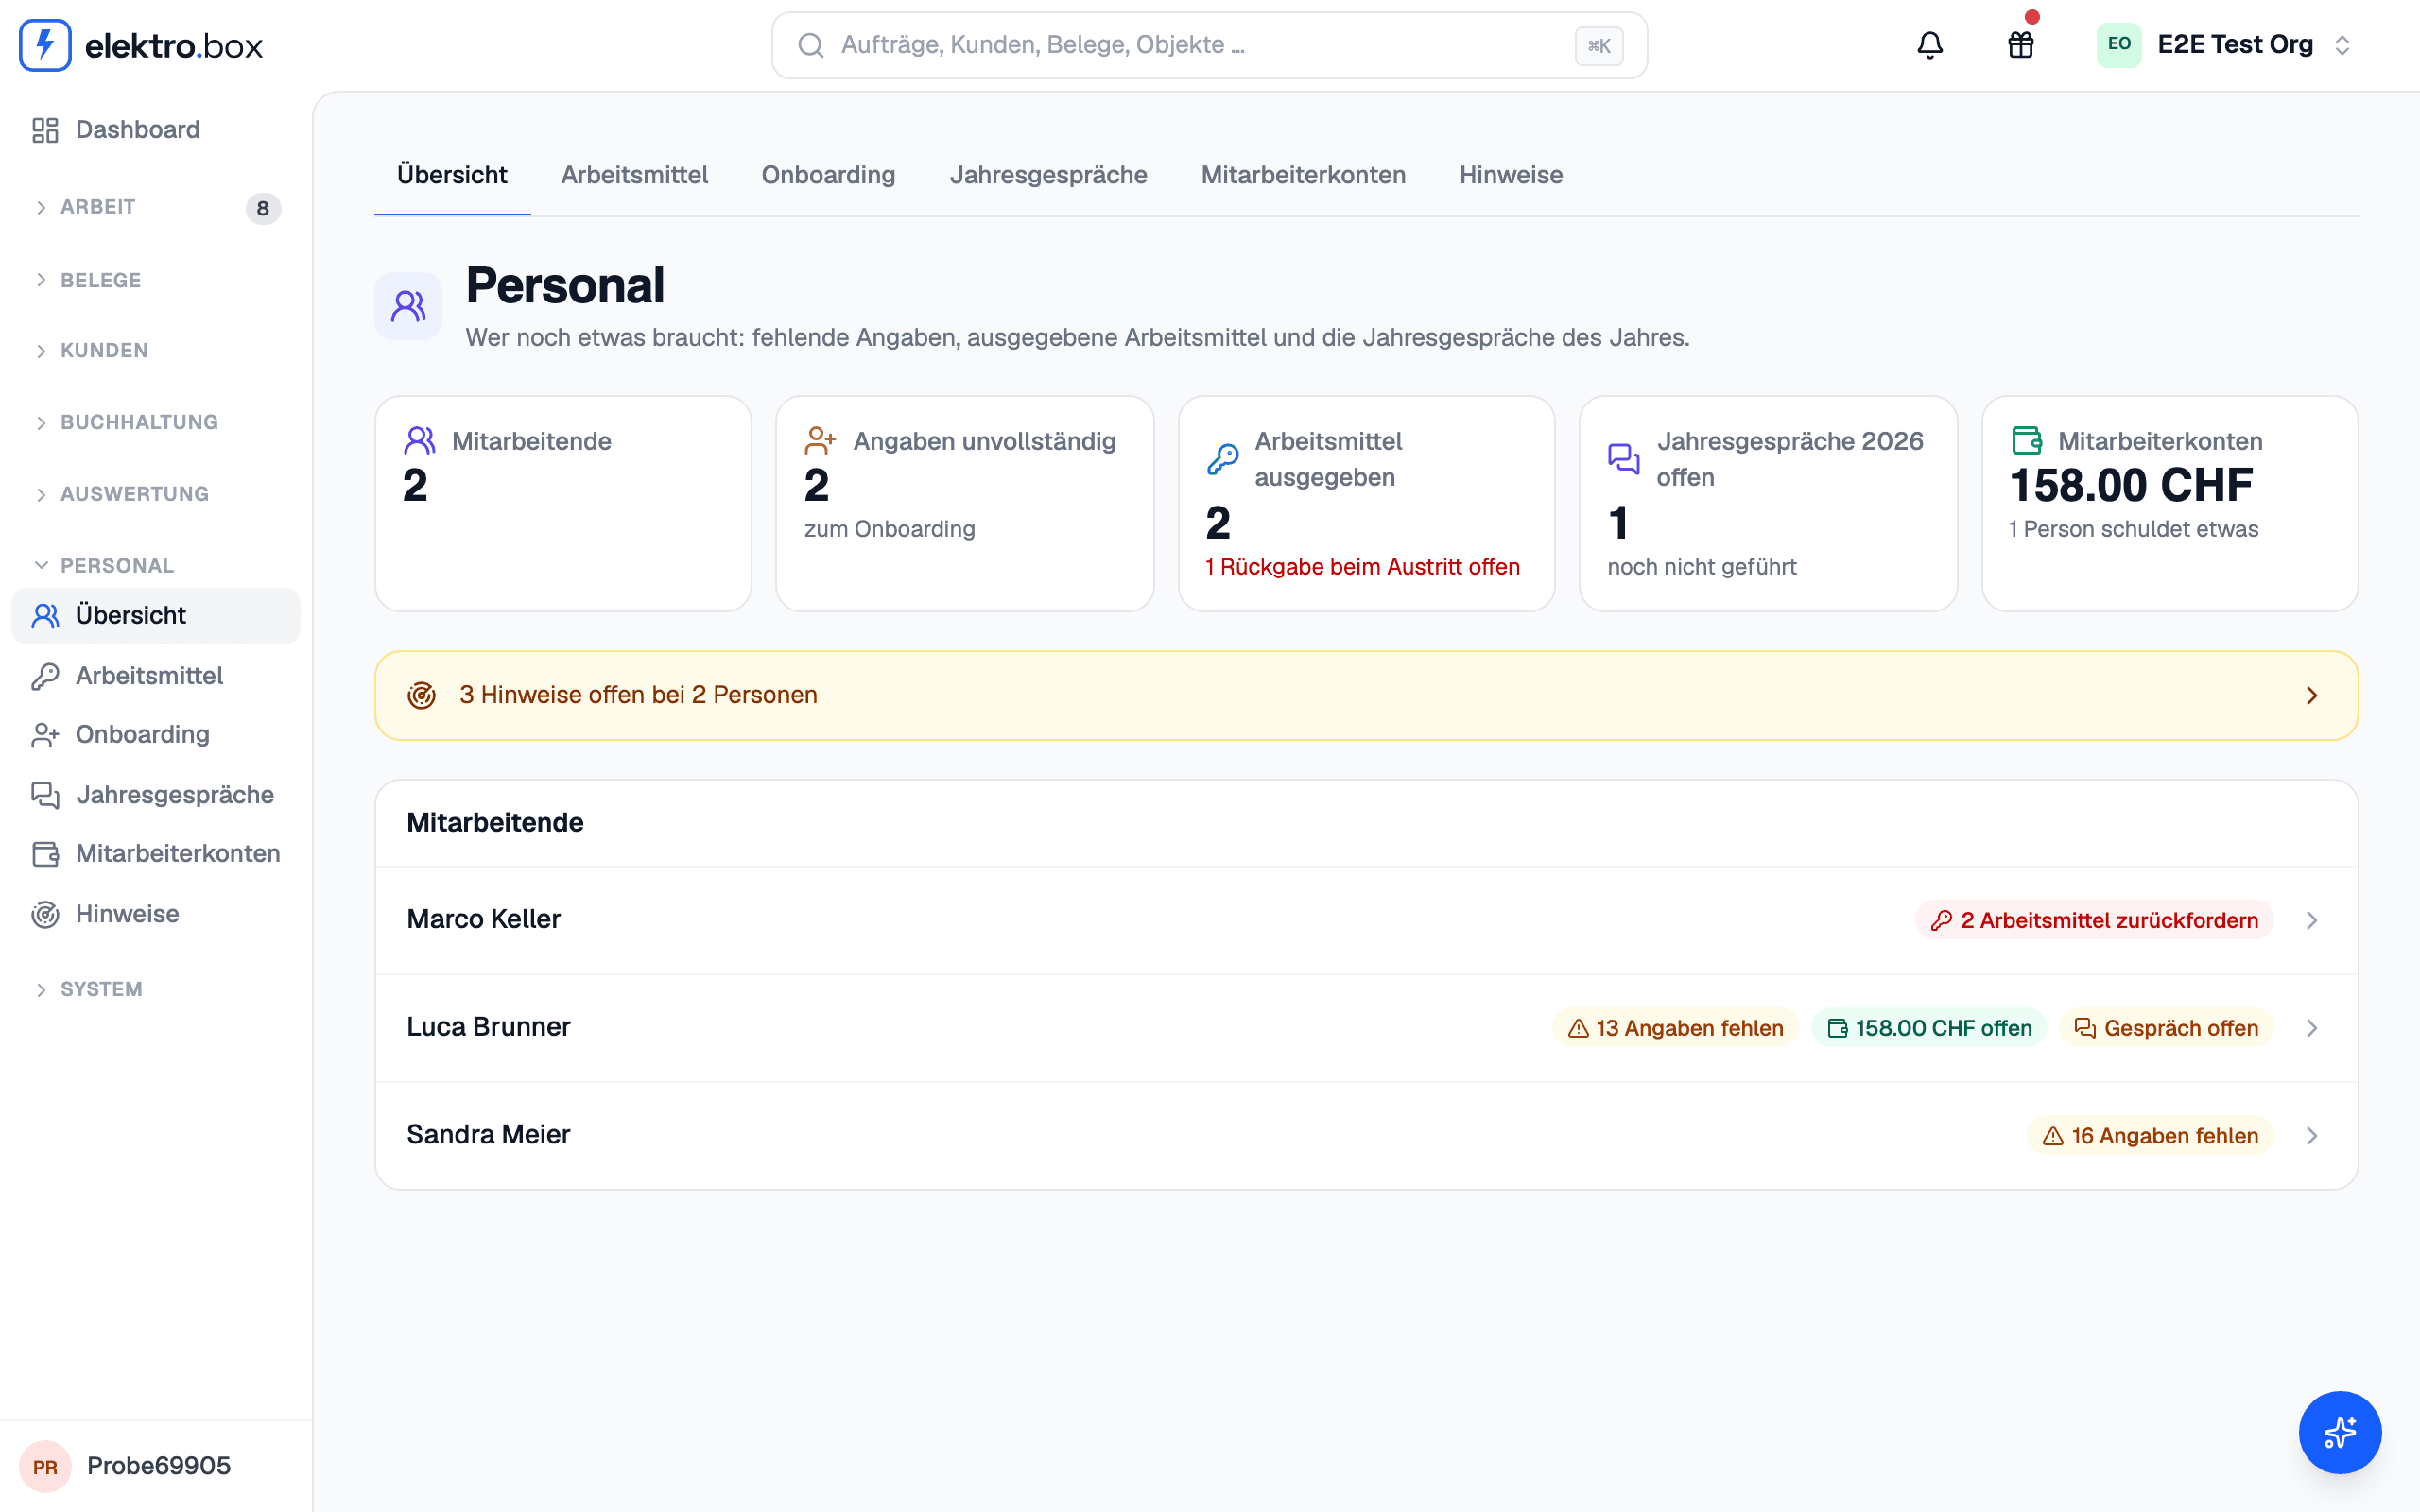Switch to the Jahresgespräche tab
The image size is (2420, 1512).
point(1048,175)
